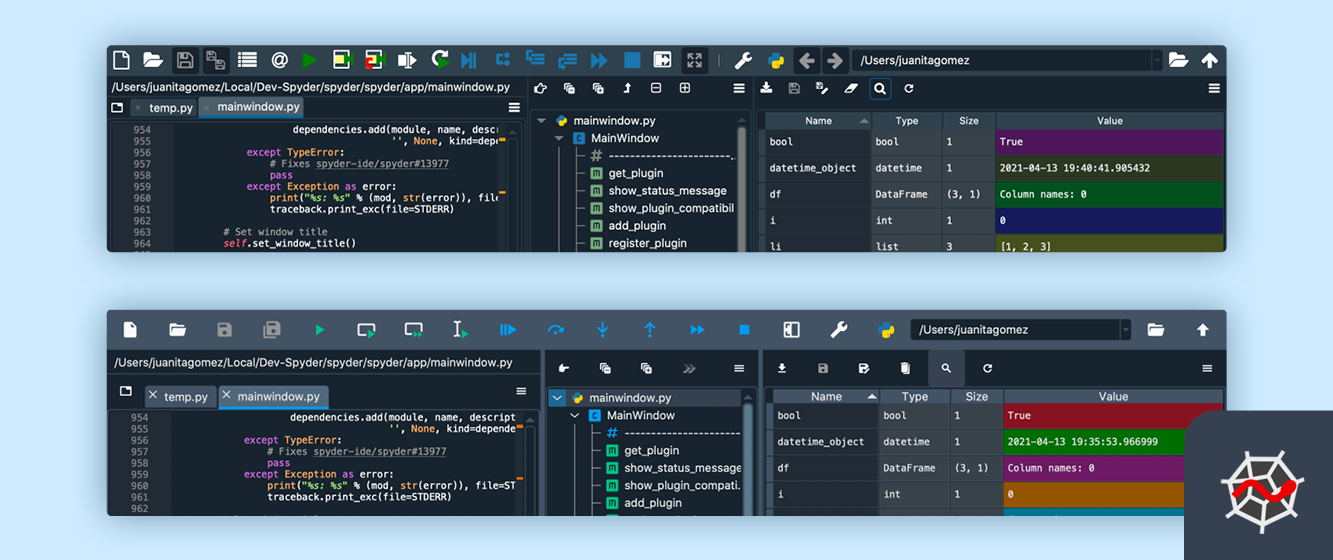Switch to temp.py tab in the upper editor
Screen dimensions: 1333x560
(170, 108)
